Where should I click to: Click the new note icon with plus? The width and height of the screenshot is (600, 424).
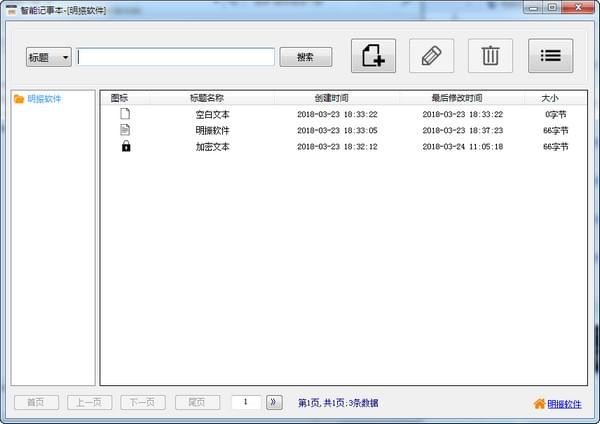[373, 56]
